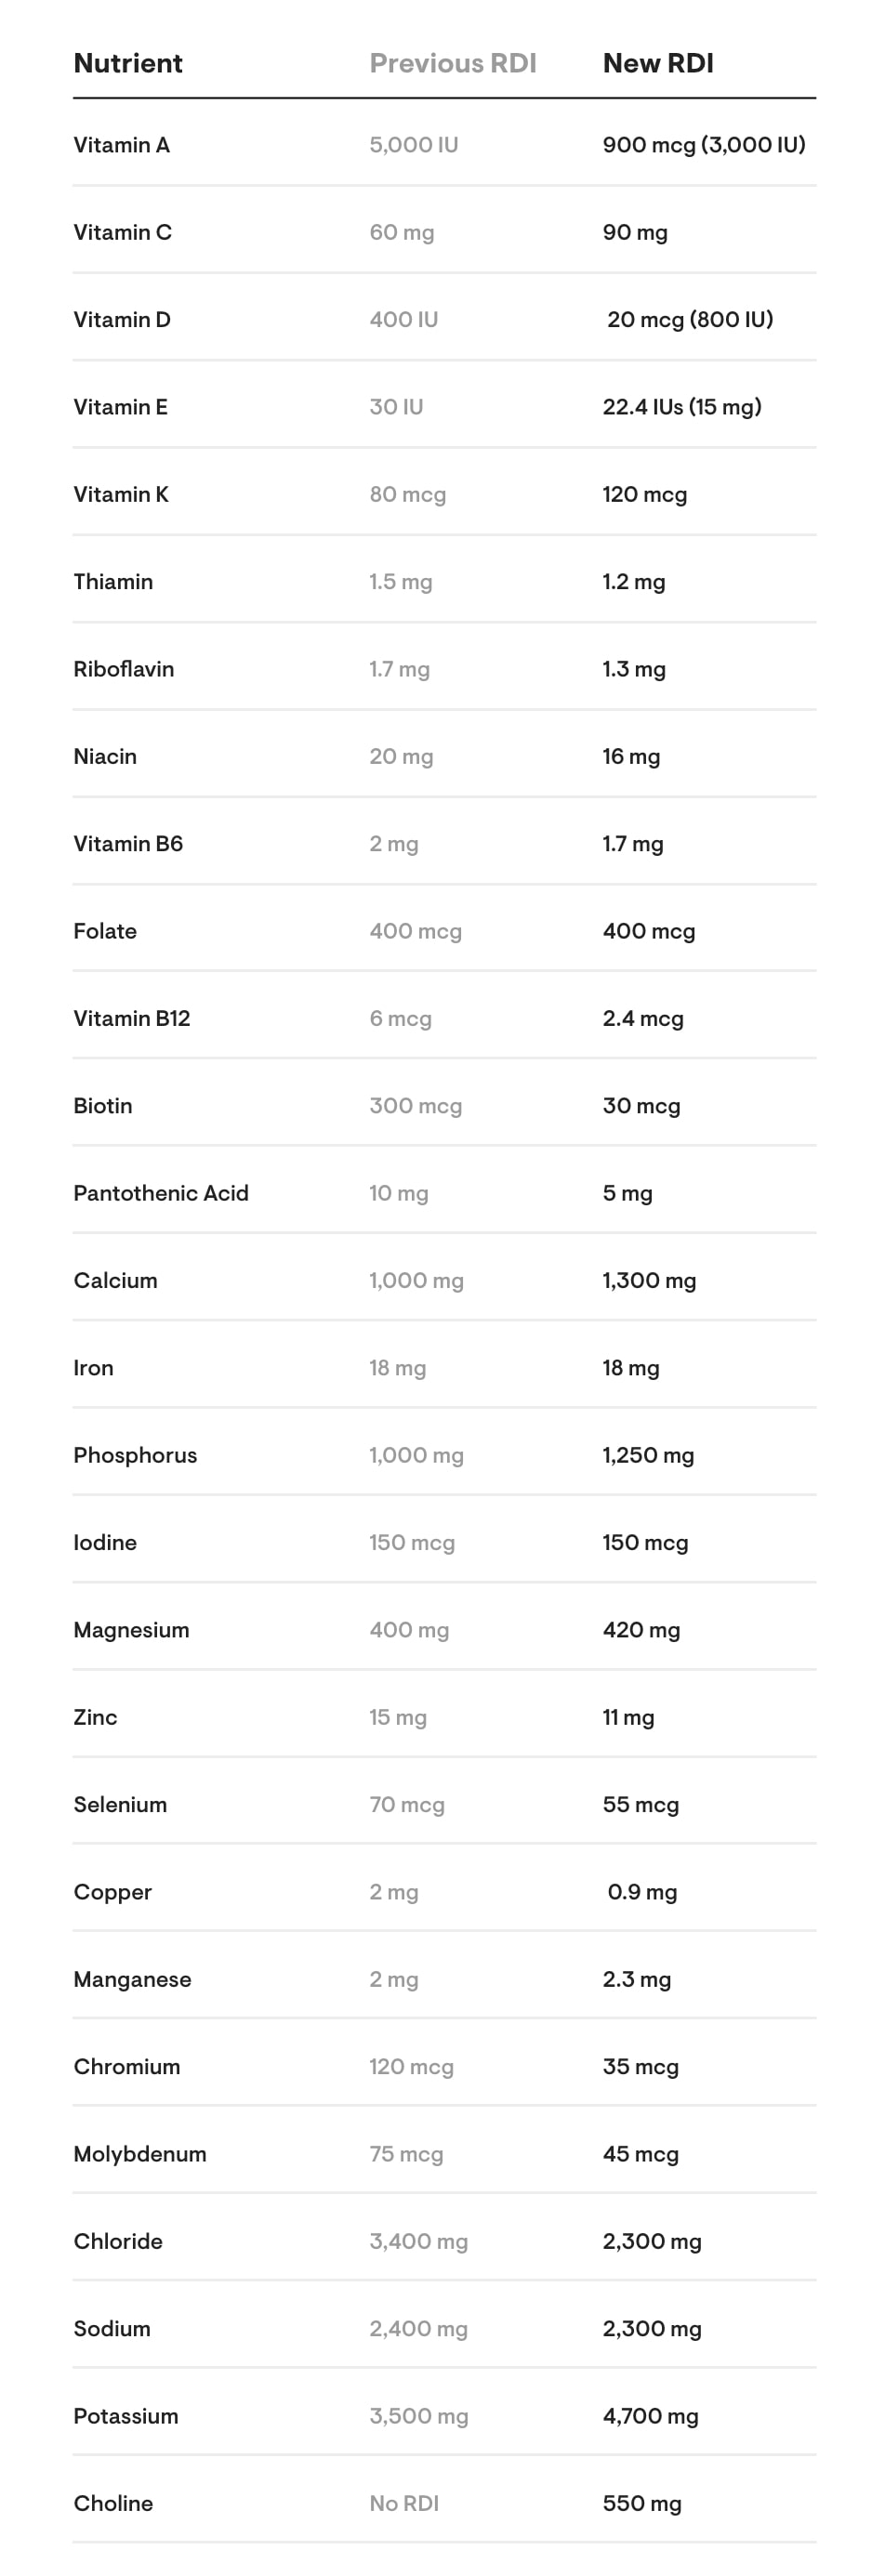This screenshot has width=885, height=2576.
Task: Select Choline's No RDI cell
Action: click(404, 2503)
